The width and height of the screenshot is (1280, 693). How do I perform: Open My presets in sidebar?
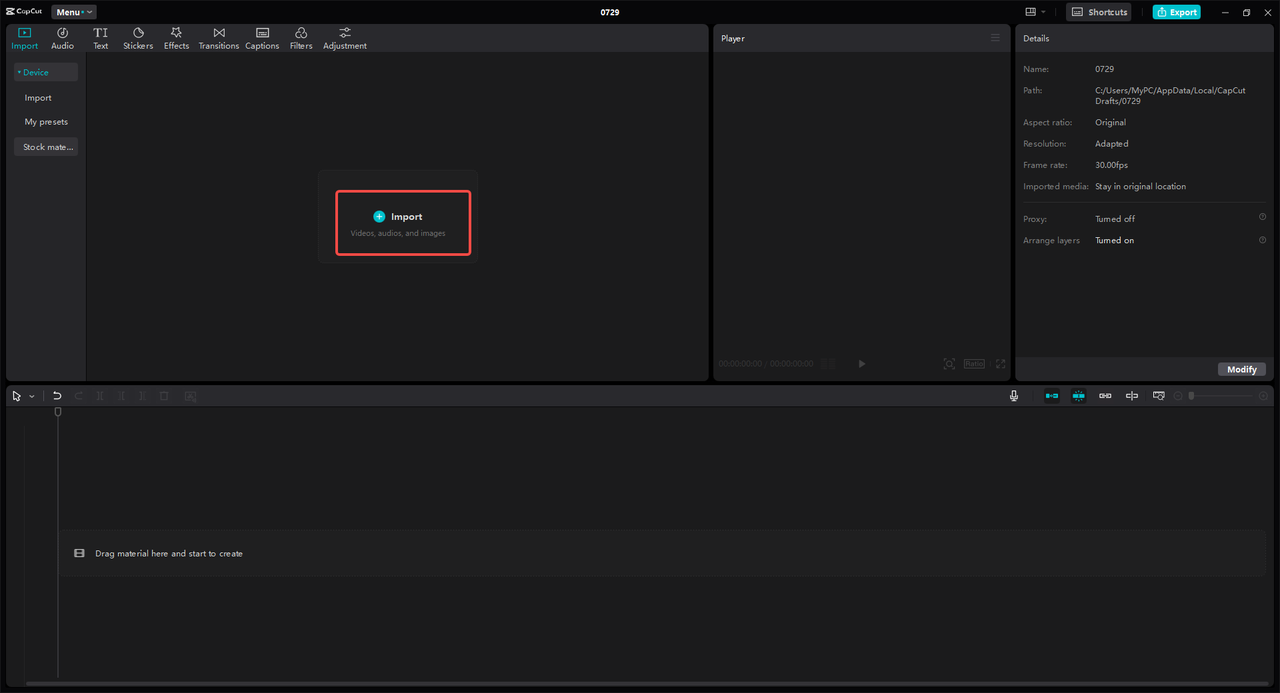tap(46, 122)
